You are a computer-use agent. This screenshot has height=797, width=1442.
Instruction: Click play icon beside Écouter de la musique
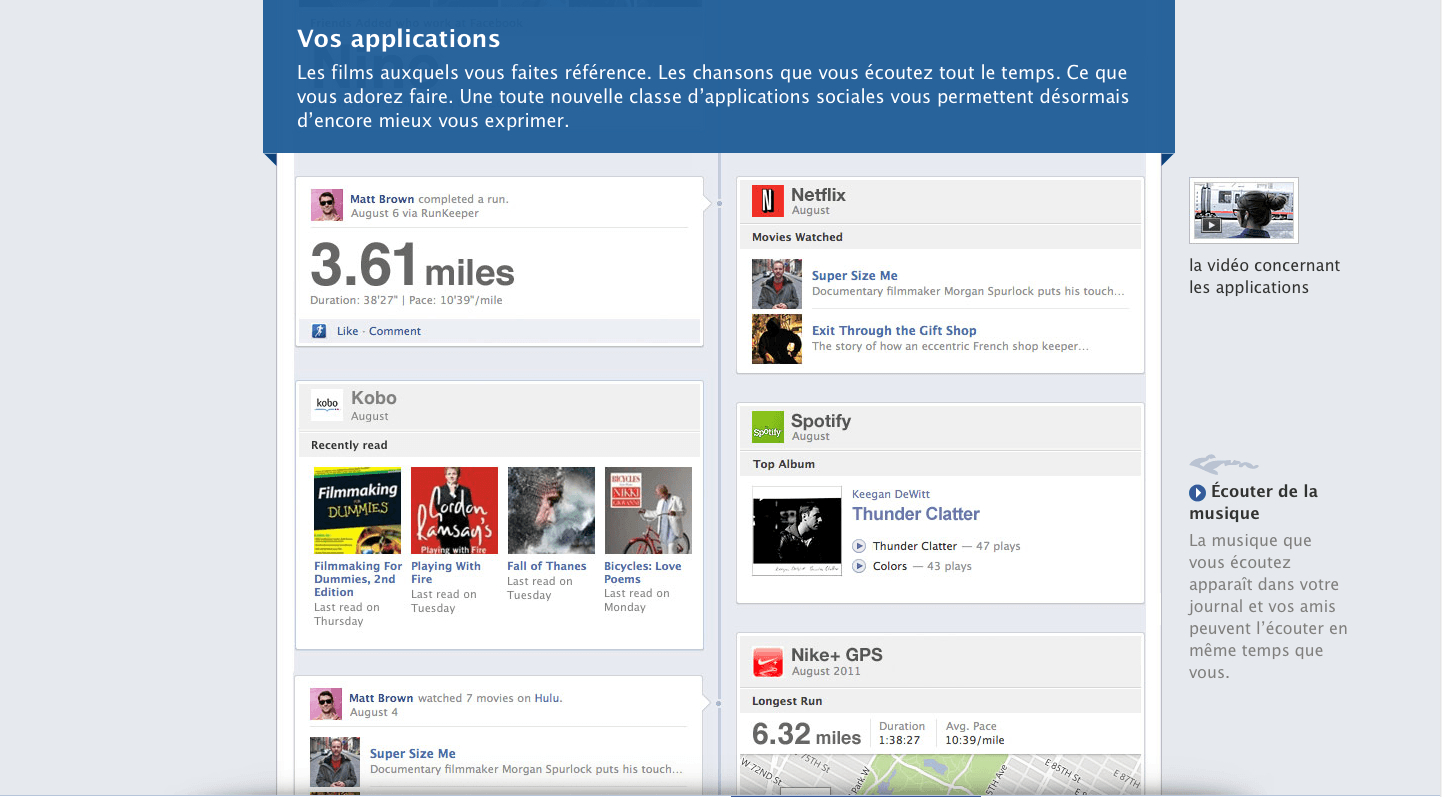(1197, 493)
